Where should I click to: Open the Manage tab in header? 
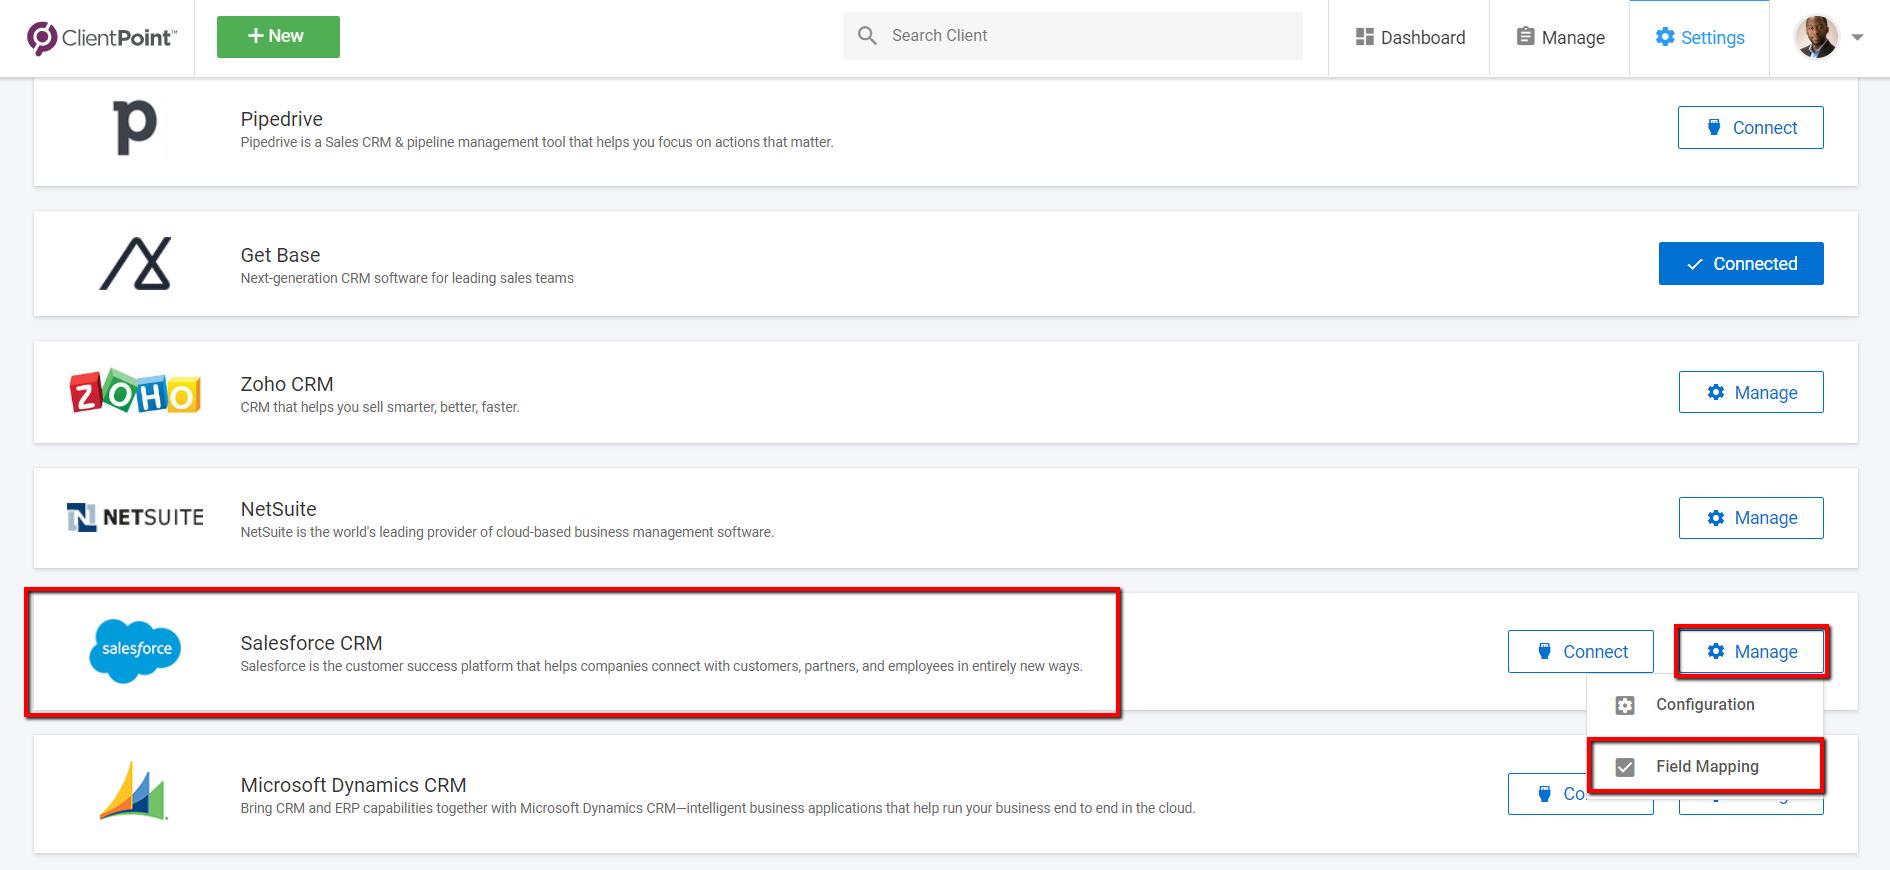[1560, 38]
